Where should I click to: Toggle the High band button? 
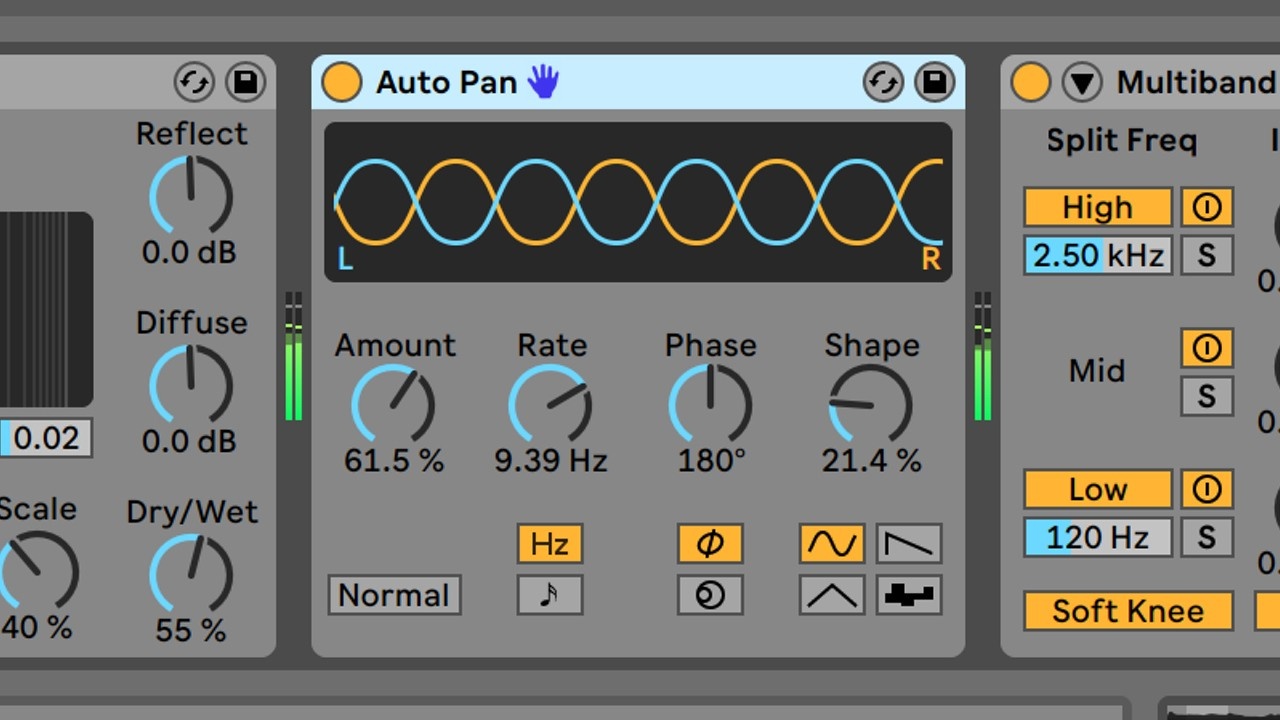[1098, 207]
